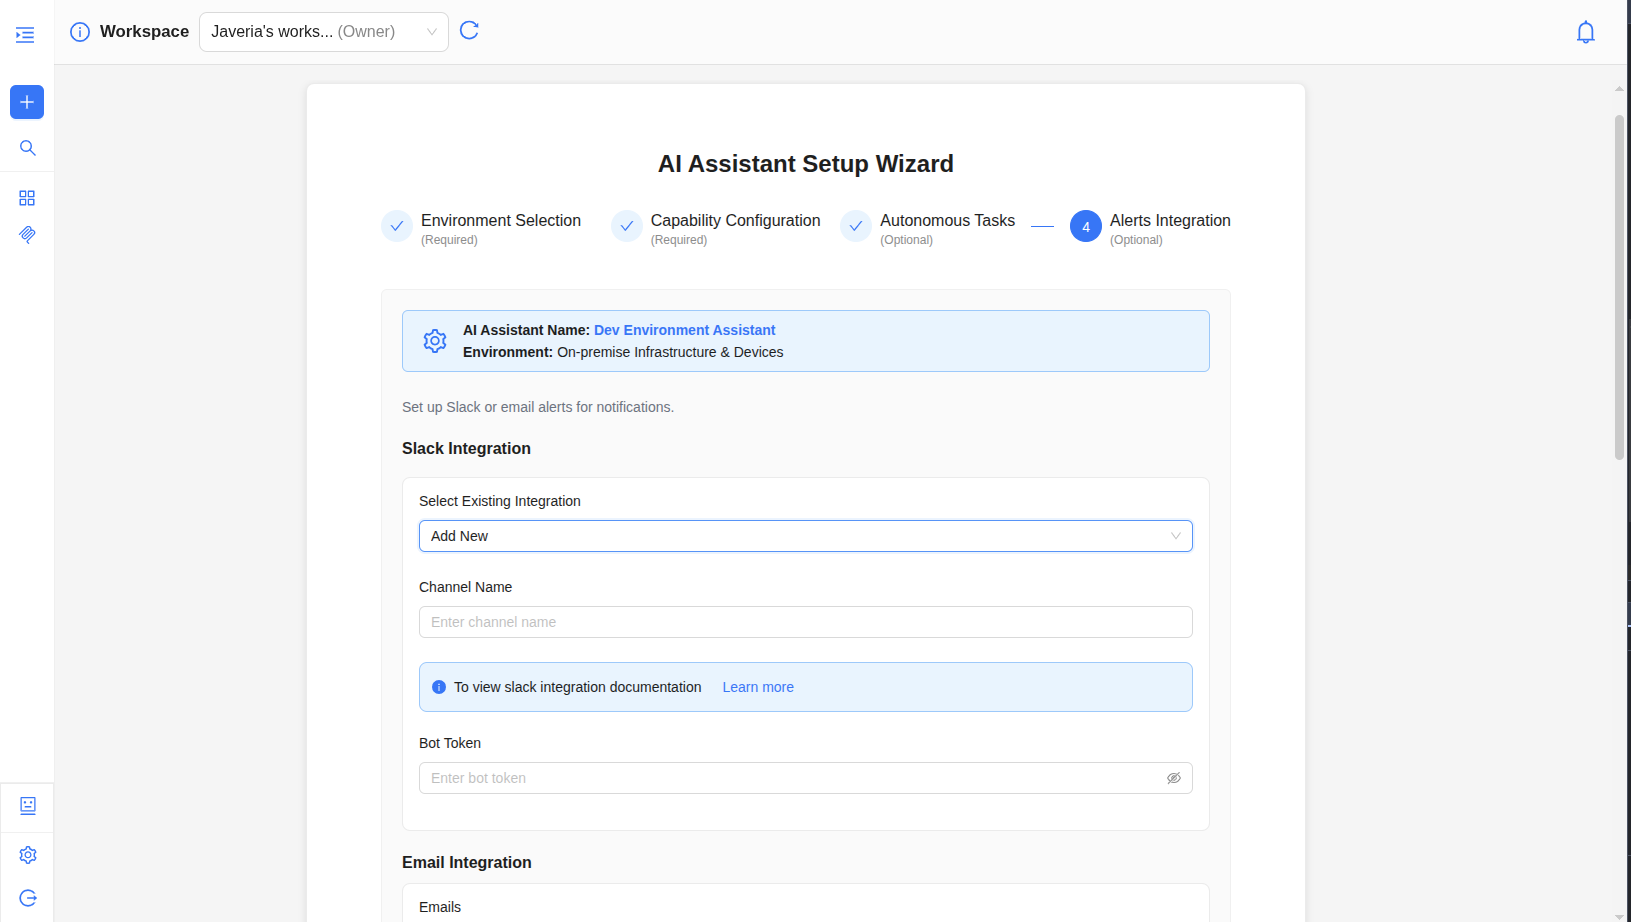Click the blue plus create button
The height and width of the screenshot is (922, 1631).
point(27,102)
